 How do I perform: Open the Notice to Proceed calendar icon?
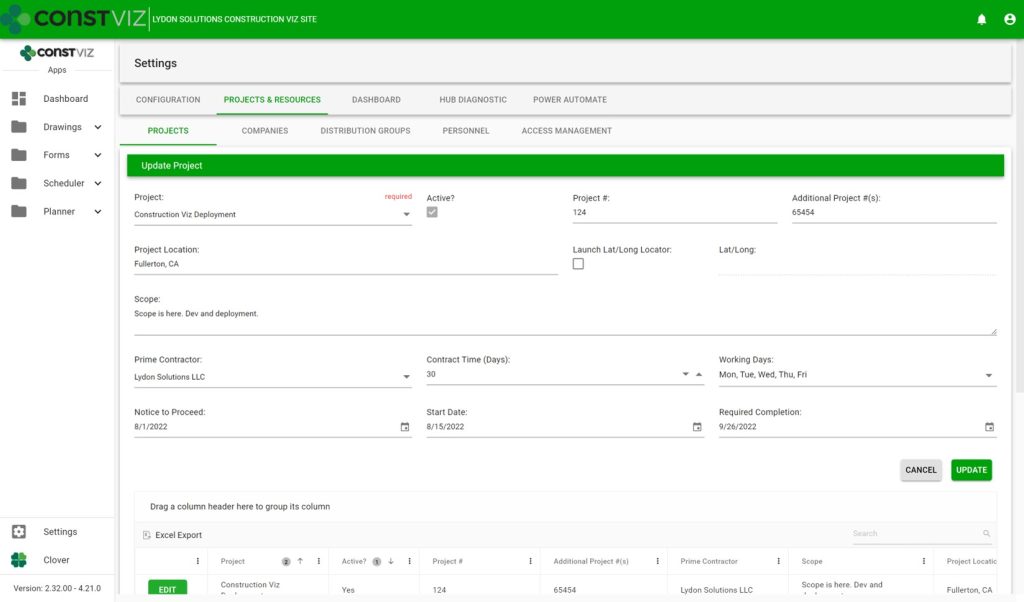pyautogui.click(x=404, y=426)
